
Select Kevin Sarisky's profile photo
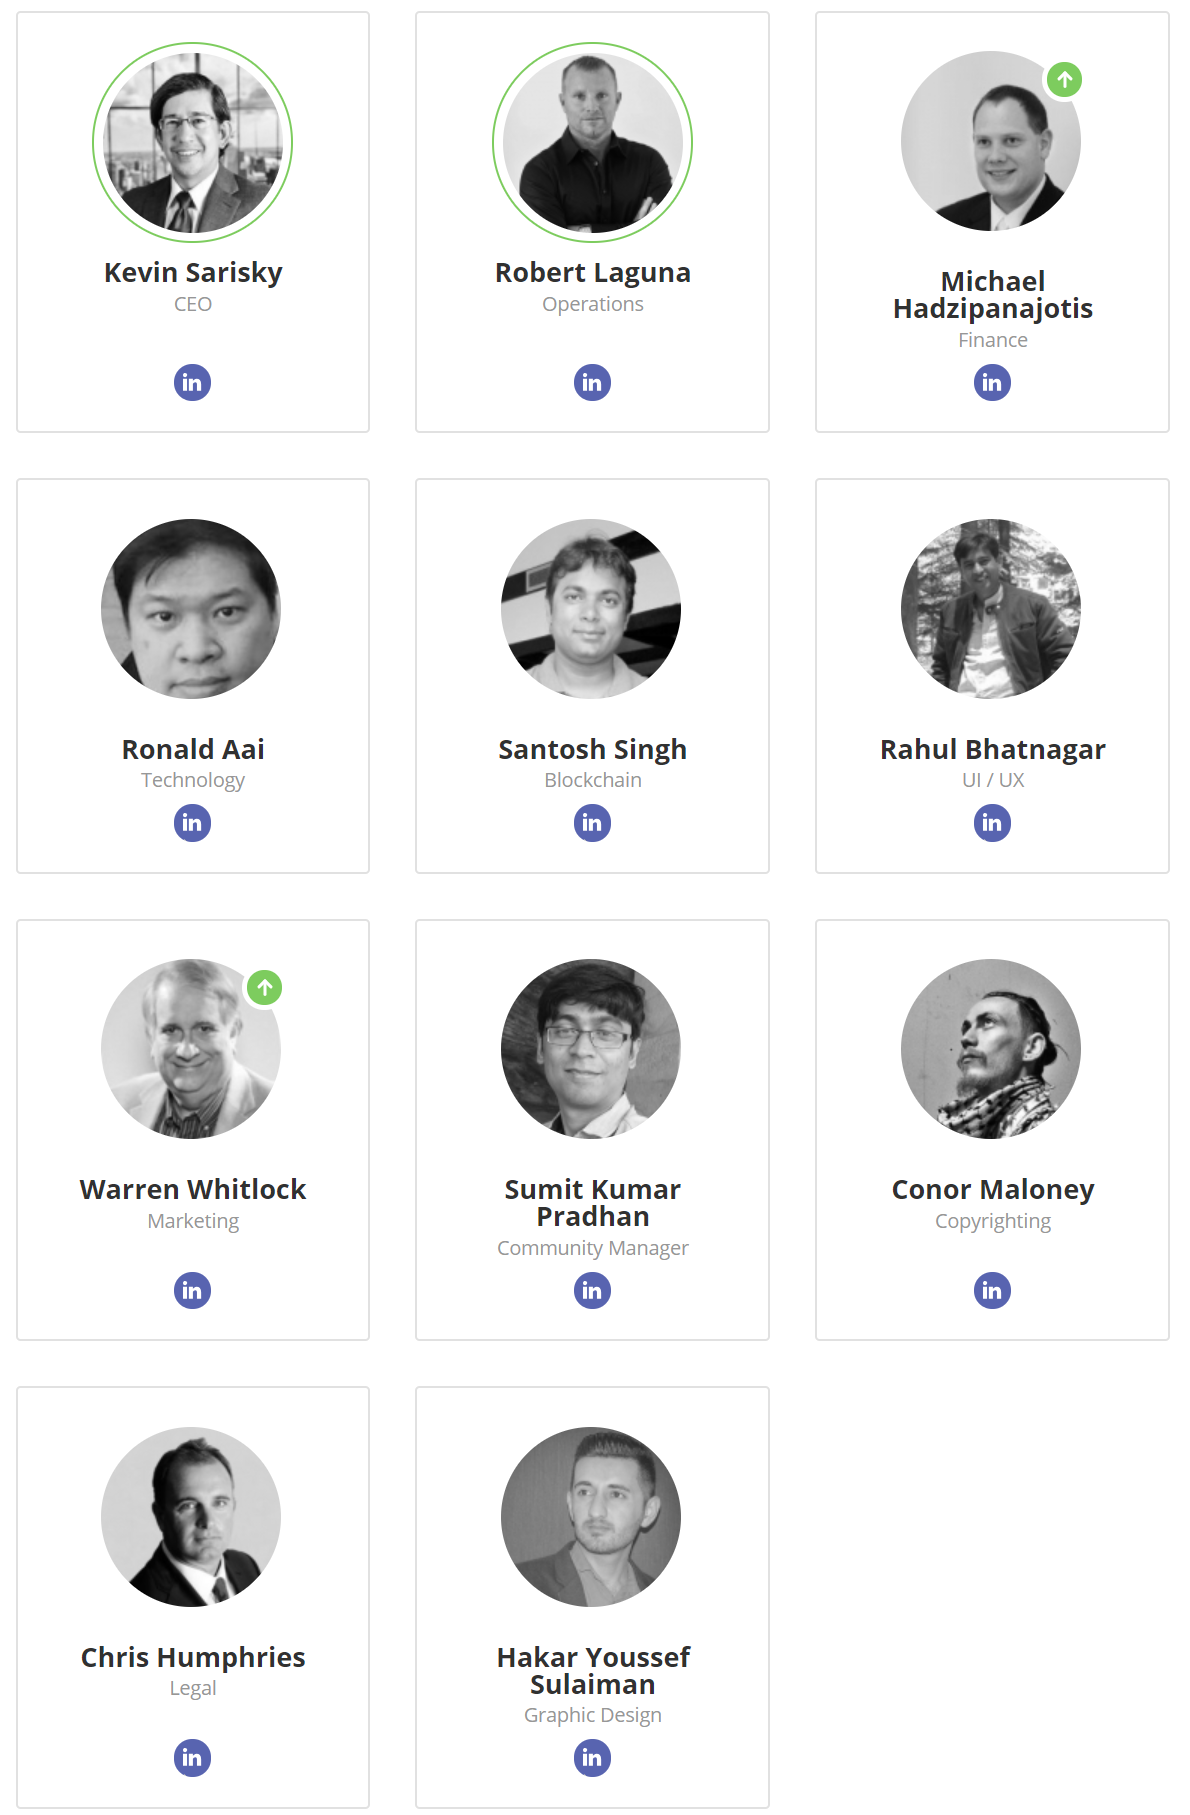(x=192, y=142)
